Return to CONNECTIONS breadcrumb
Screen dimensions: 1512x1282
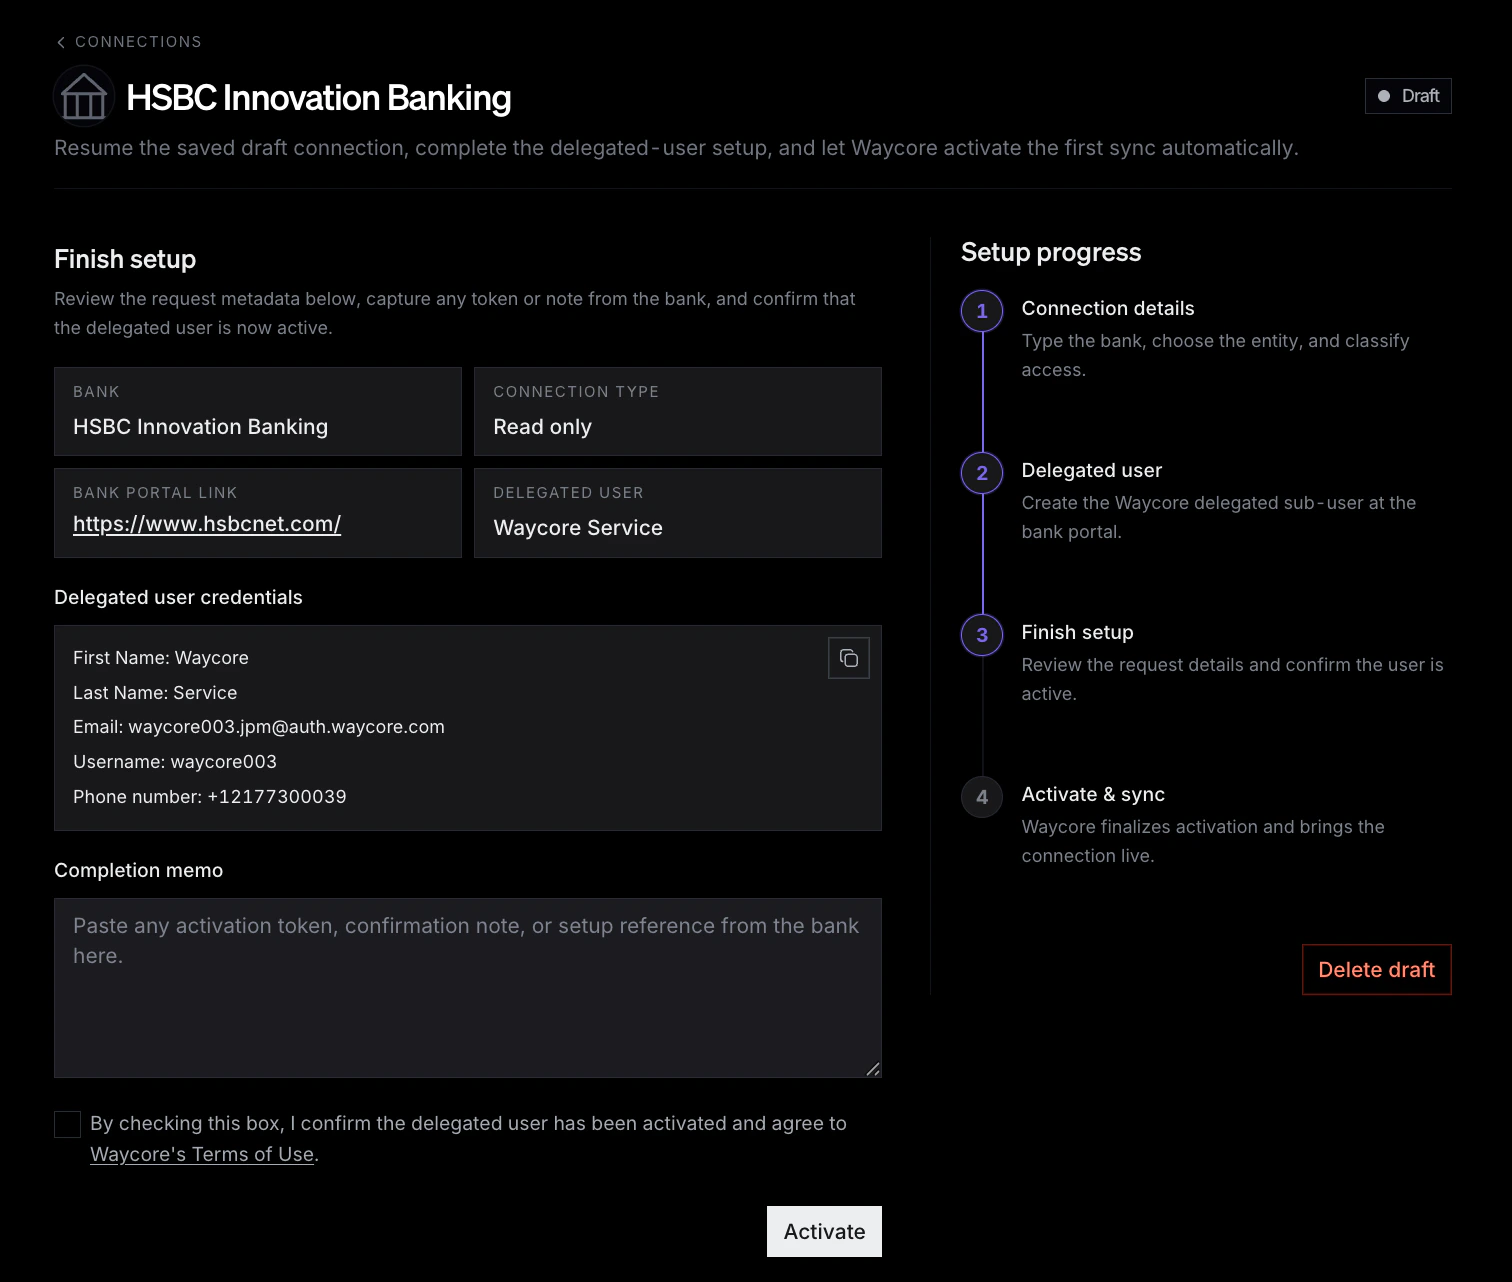tap(138, 42)
